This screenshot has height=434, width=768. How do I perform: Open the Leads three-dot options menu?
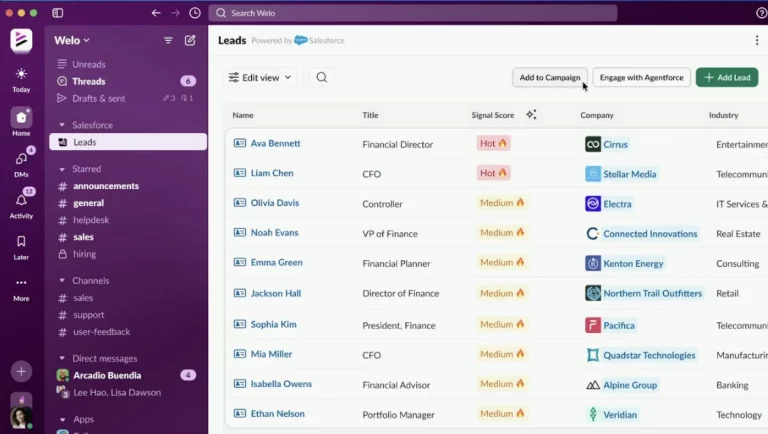point(756,40)
